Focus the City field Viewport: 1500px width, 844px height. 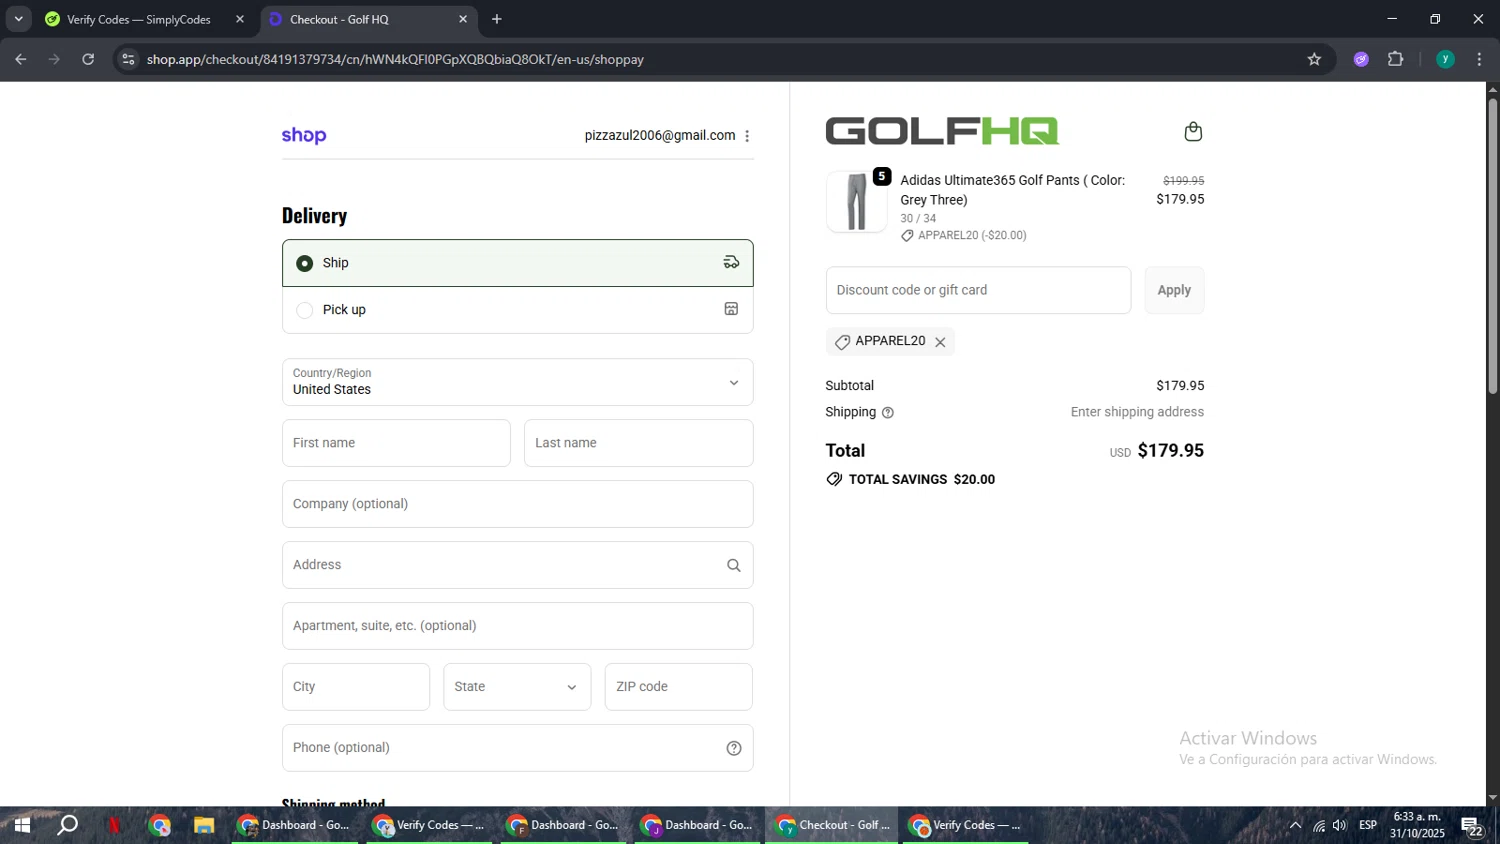click(356, 687)
